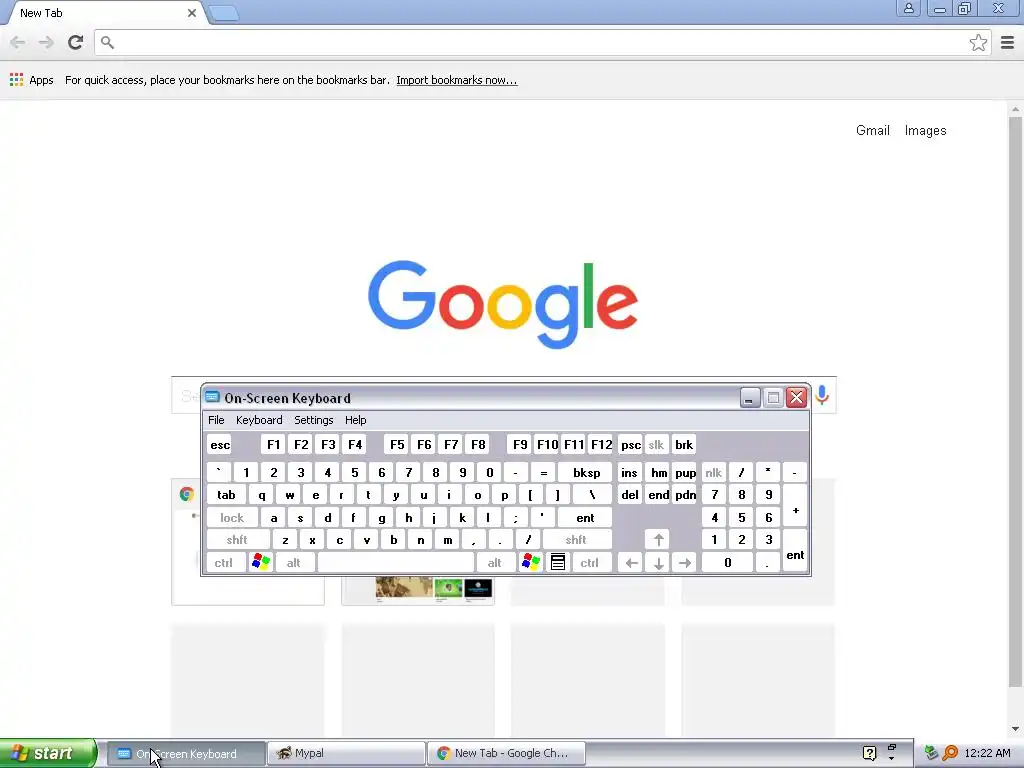Click the 12:22 AM clock
The image size is (1024, 768).
point(987,753)
